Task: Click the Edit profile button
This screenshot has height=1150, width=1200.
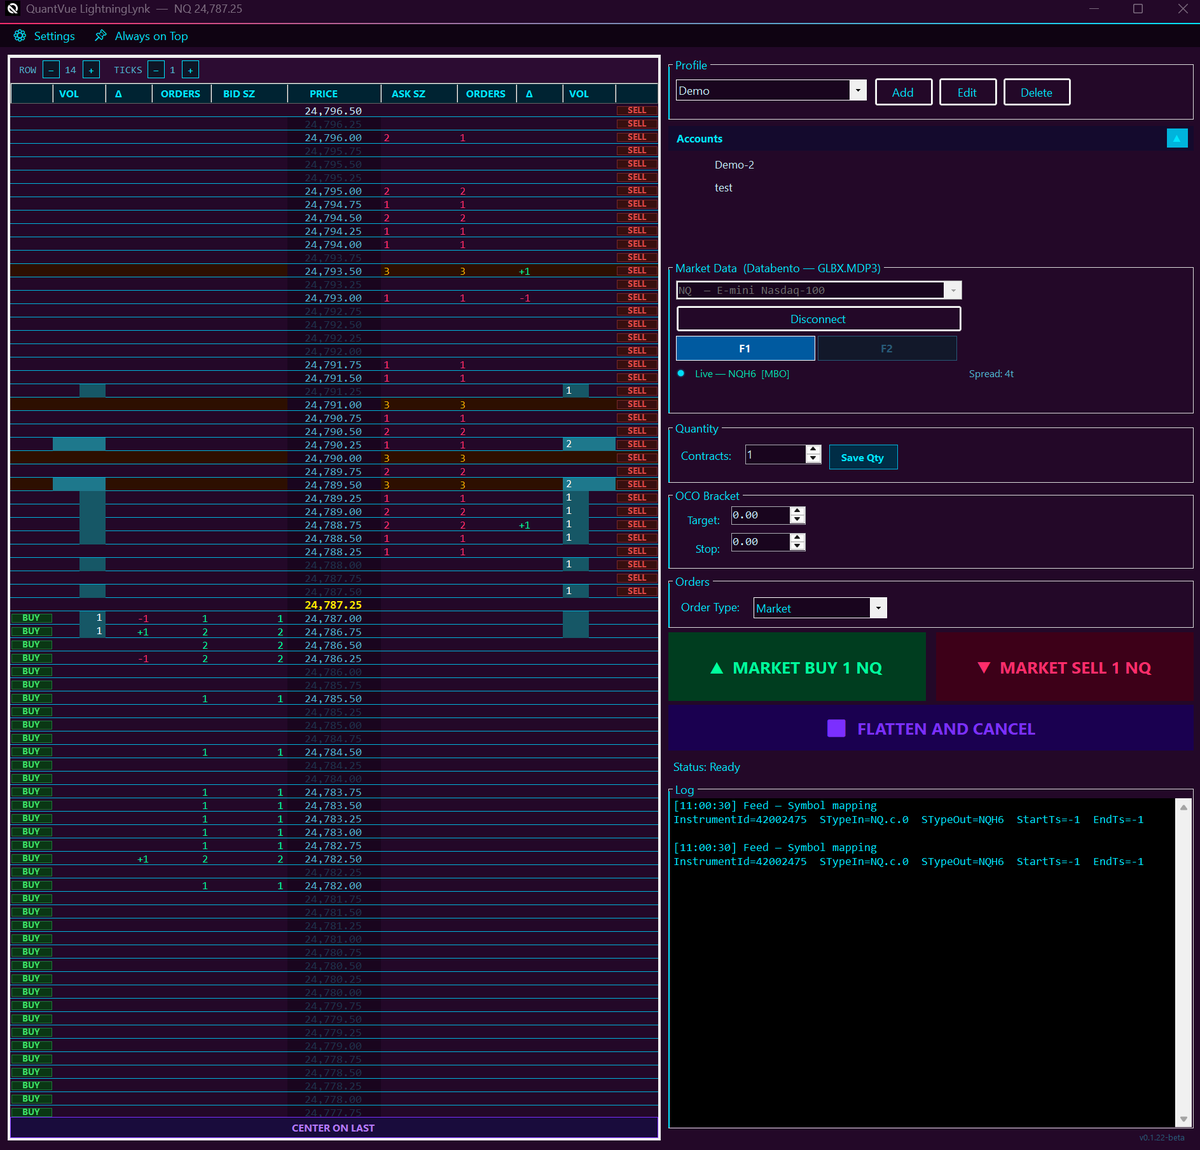Action: pyautogui.click(x=967, y=92)
